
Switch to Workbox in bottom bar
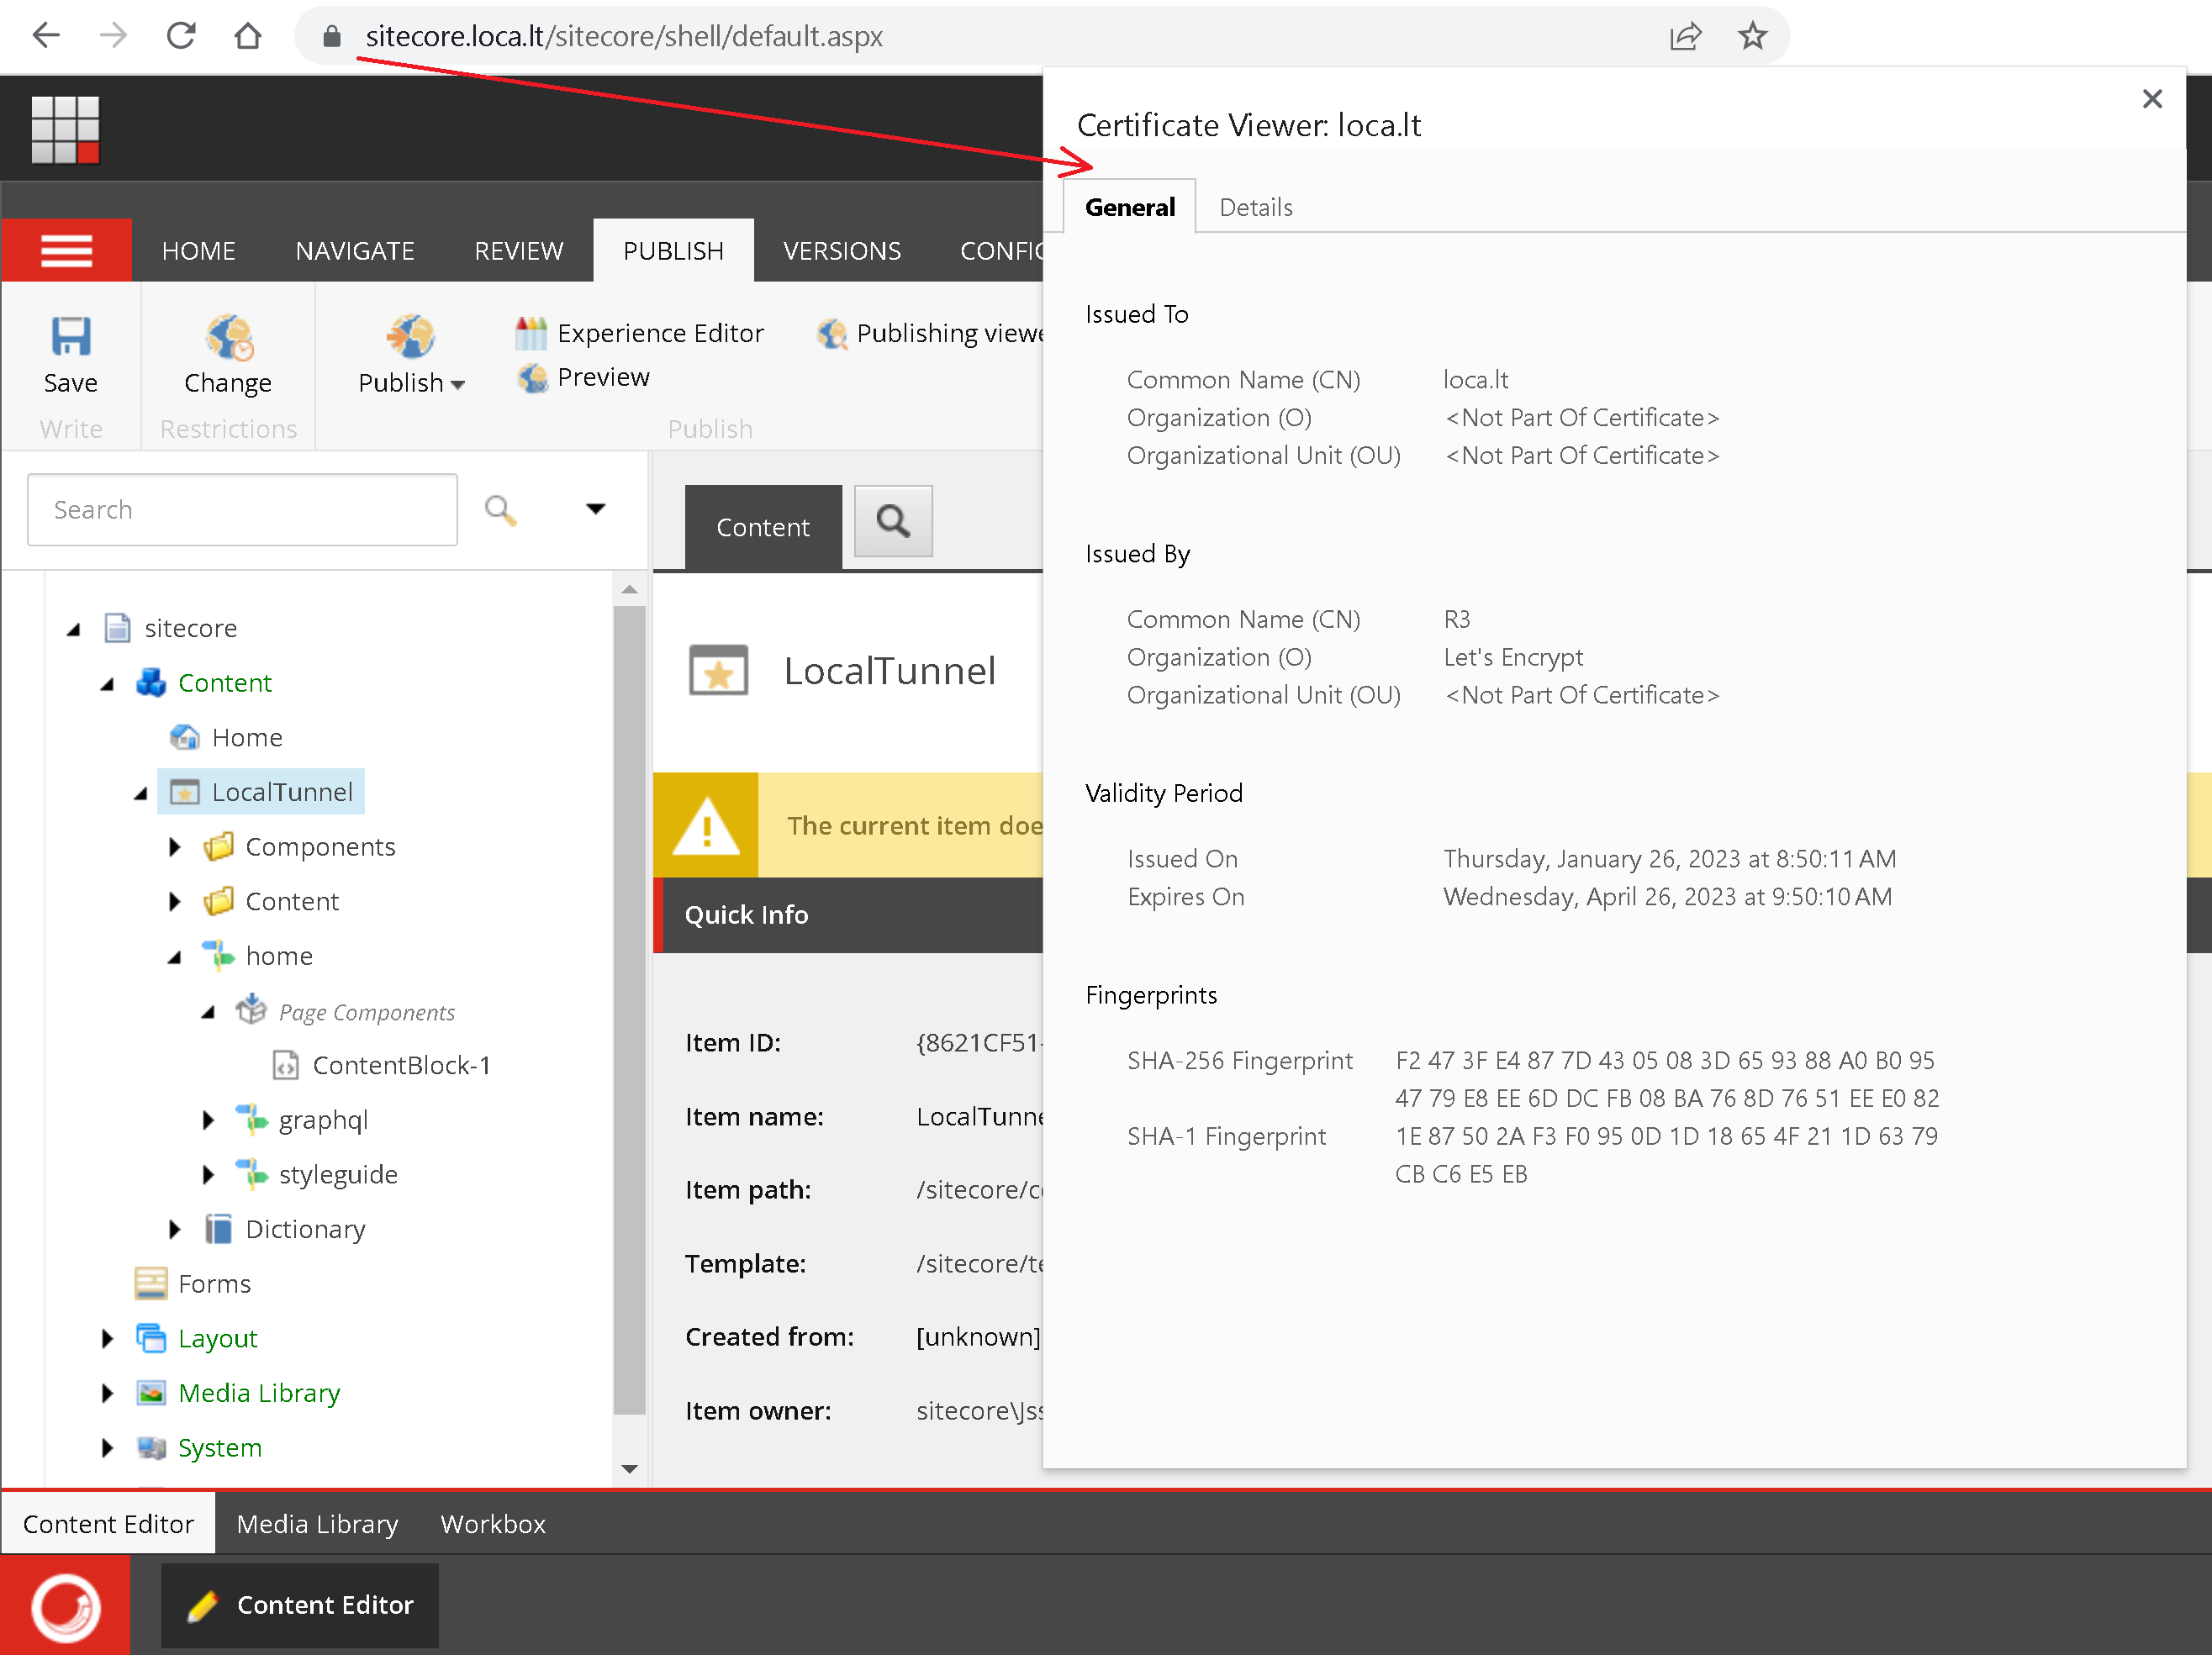493,1524
